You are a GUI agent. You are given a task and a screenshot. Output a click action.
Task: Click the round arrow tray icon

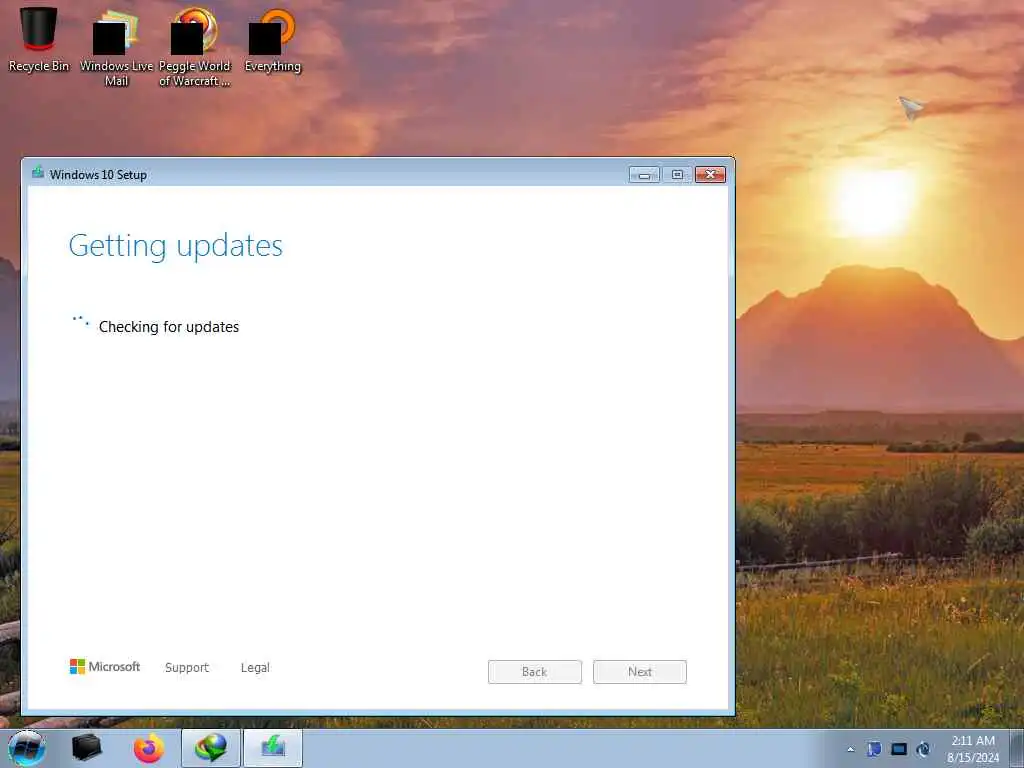click(923, 749)
